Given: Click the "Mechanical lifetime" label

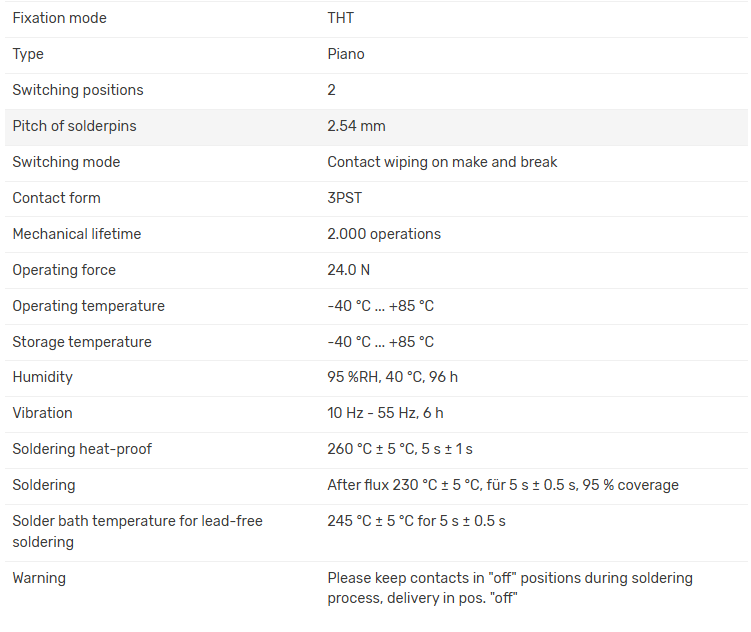Looking at the screenshot, I should pos(77,234).
